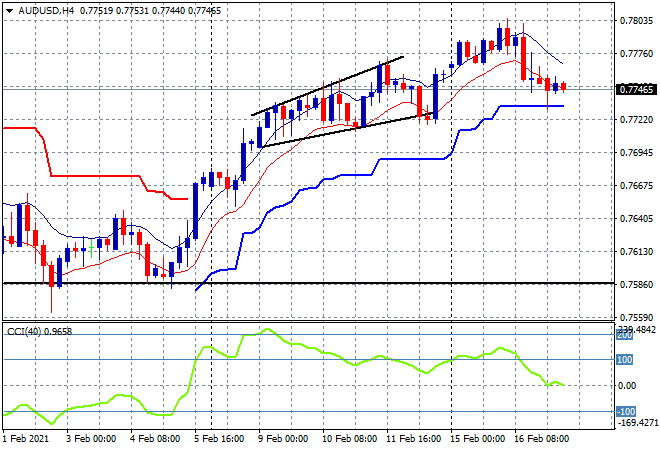Open the chart menu triangle beside AUDUSD,H4
The width and height of the screenshot is (660, 450).
[x=9, y=11]
